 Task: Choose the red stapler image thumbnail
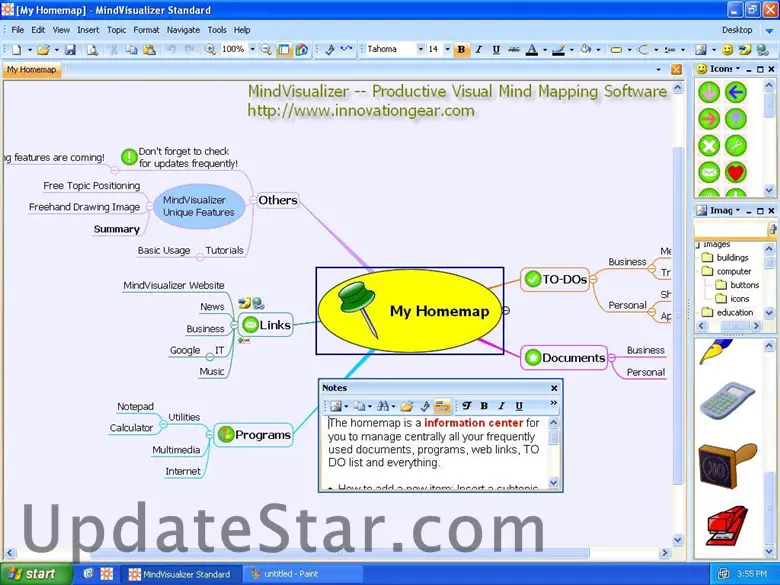tap(727, 525)
